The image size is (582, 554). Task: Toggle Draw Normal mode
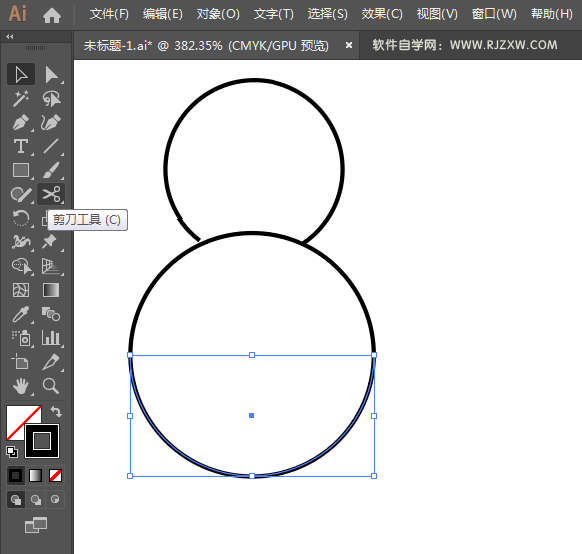16,499
